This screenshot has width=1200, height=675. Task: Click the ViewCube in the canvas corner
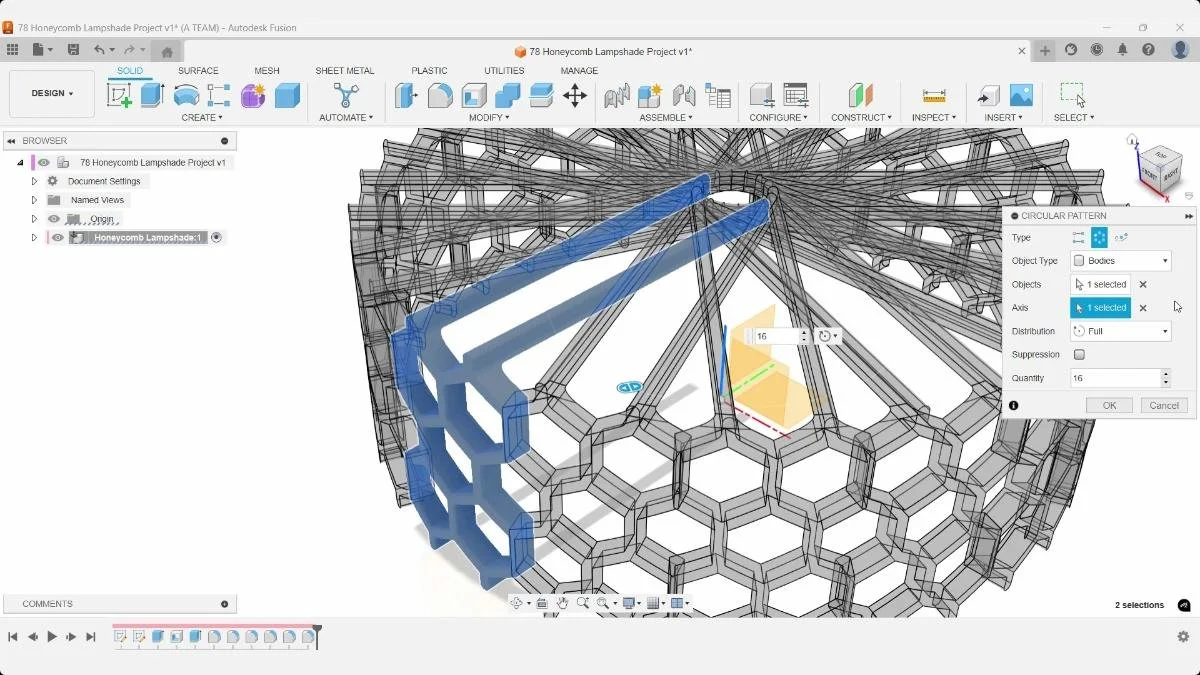(1160, 168)
